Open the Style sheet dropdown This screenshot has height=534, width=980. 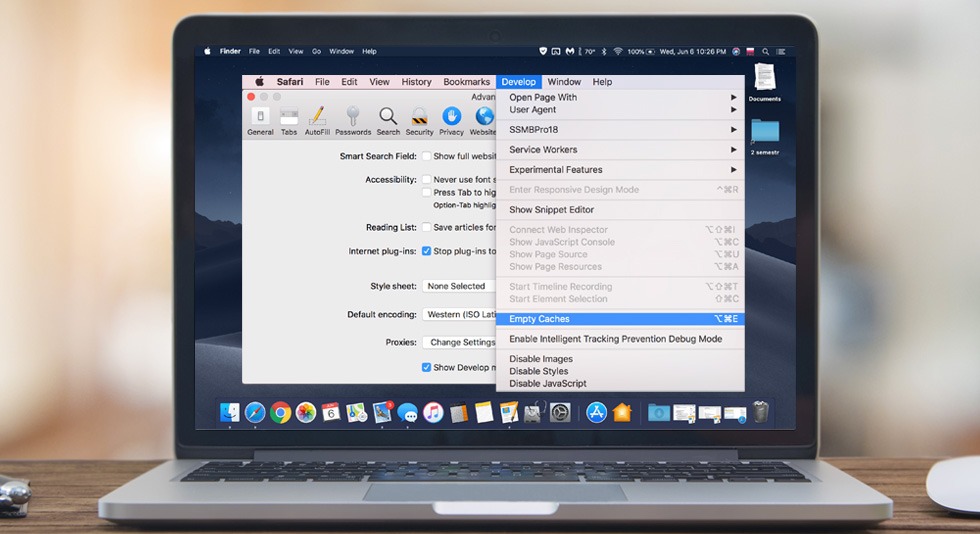pyautogui.click(x=459, y=286)
